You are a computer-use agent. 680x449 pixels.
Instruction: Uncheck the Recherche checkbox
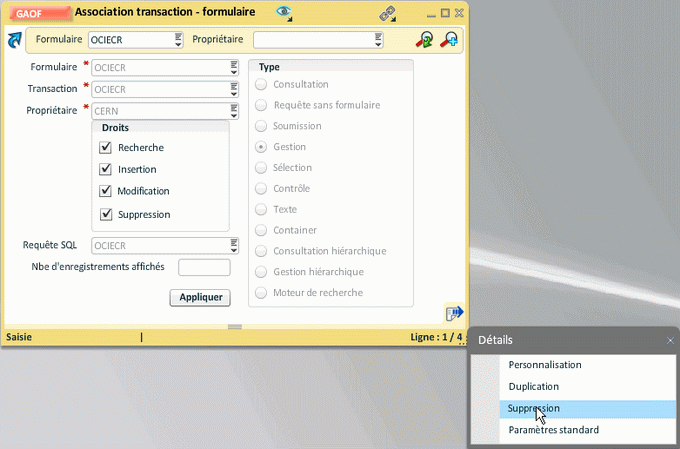(x=105, y=147)
